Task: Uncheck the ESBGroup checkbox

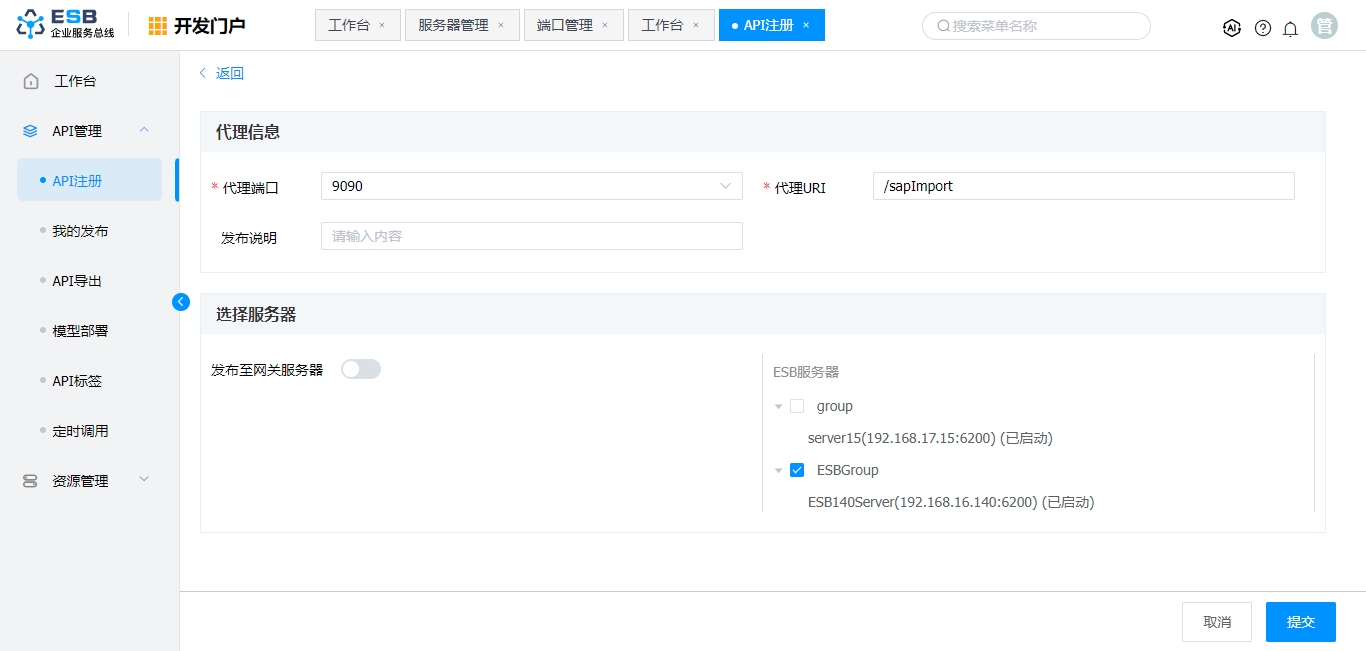Action: pos(797,470)
